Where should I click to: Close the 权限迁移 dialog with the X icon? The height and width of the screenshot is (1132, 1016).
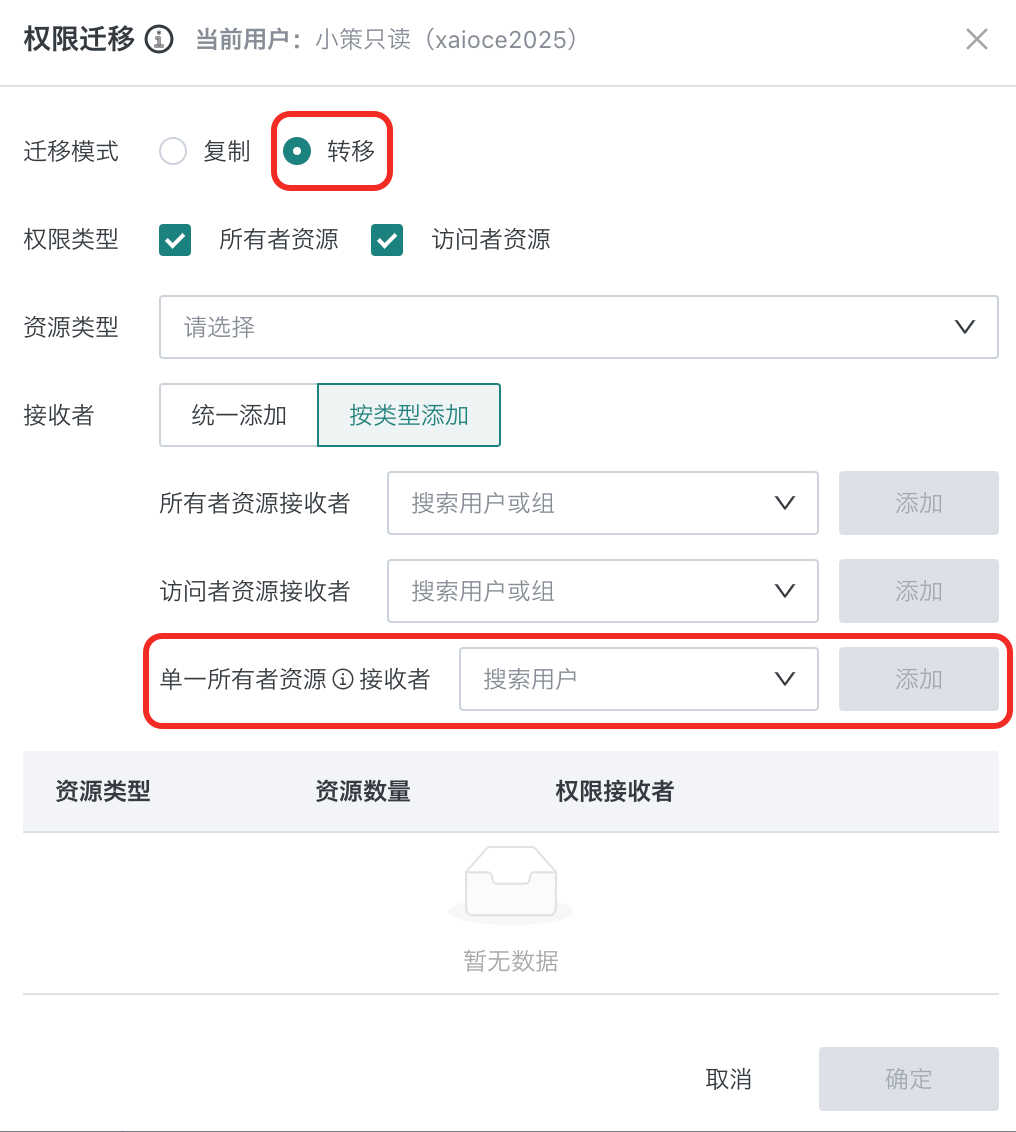(x=976, y=39)
